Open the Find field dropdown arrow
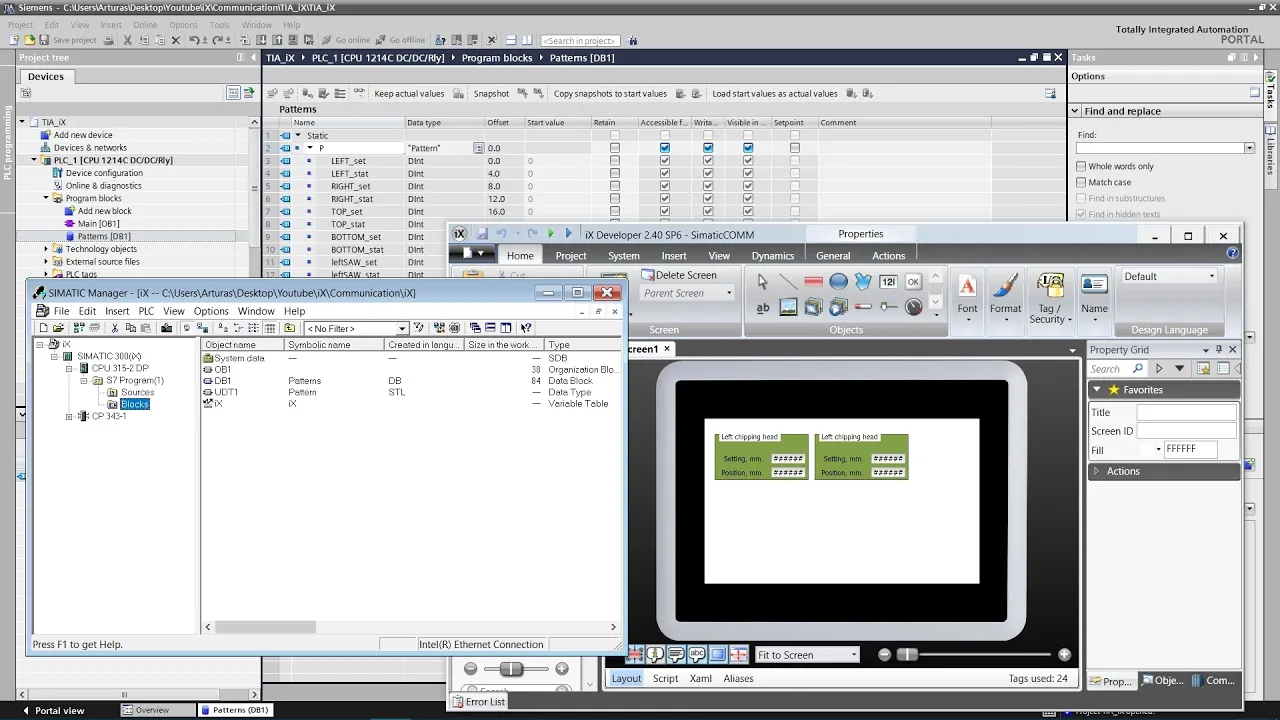Image resolution: width=1280 pixels, height=720 pixels. click(x=1249, y=148)
